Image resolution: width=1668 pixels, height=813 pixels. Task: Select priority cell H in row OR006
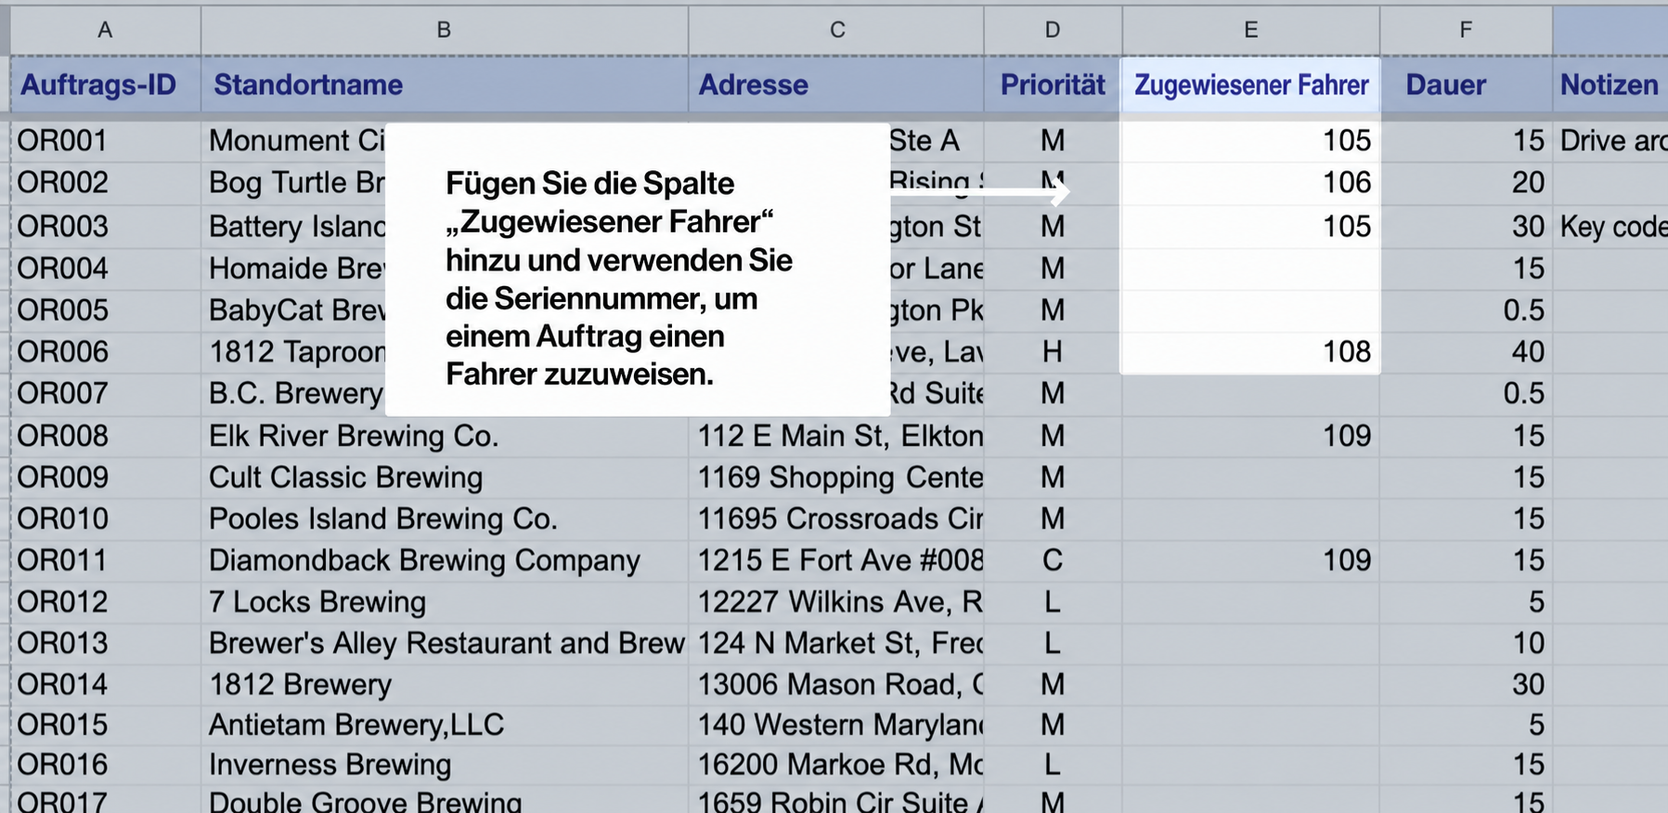pos(1053,352)
